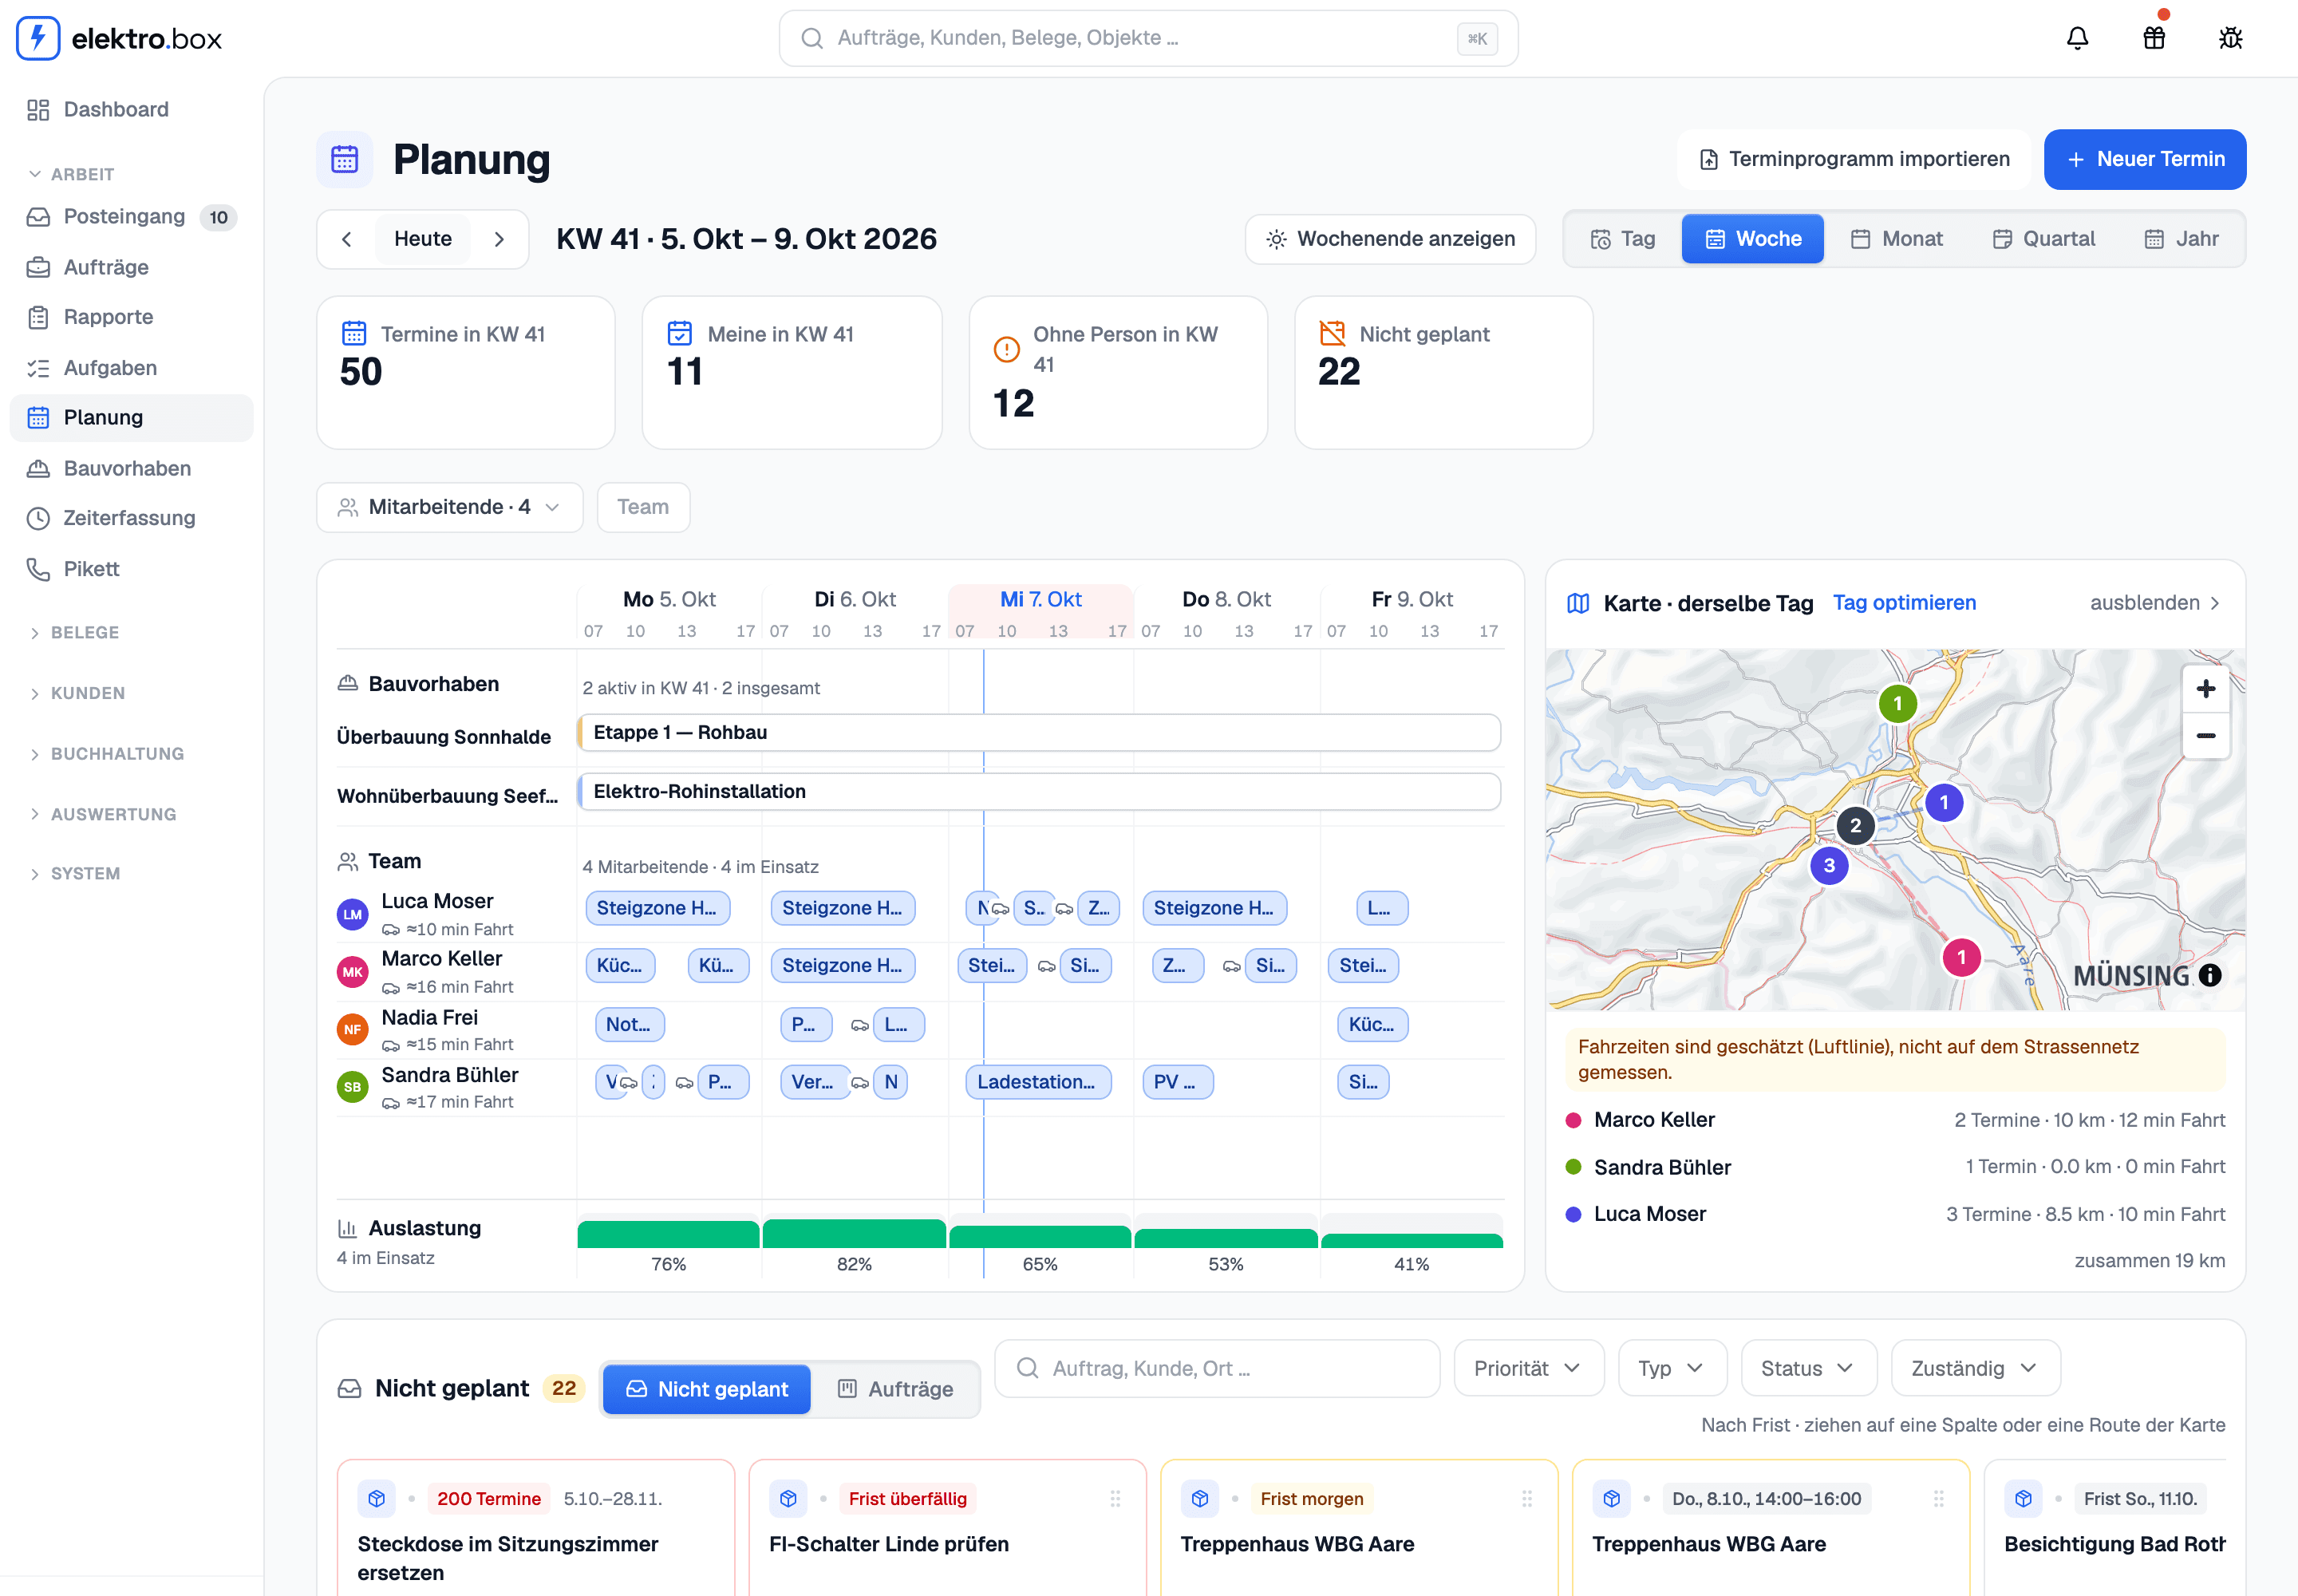2298x1596 pixels.
Task: Focus the global search field
Action: pos(1148,38)
